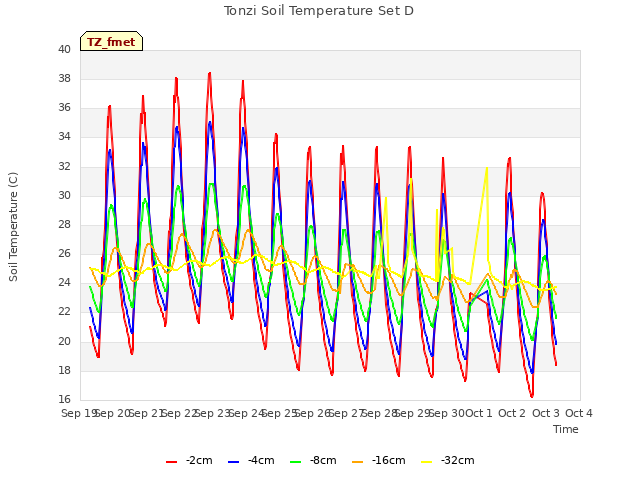Click the Time x-axis label
Image resolution: width=640 pixels, height=480 pixels.
566,429
